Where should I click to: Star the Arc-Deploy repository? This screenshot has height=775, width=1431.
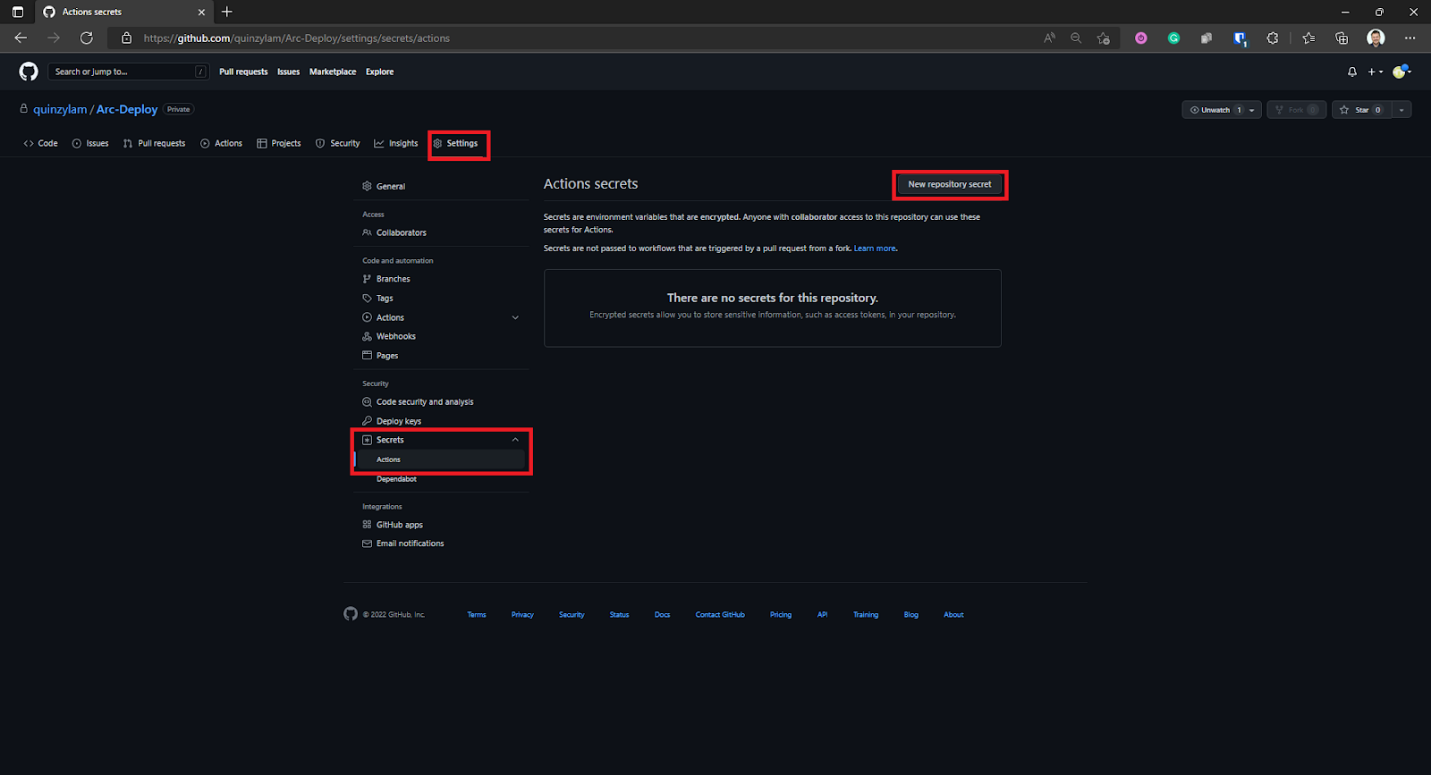(x=1359, y=110)
